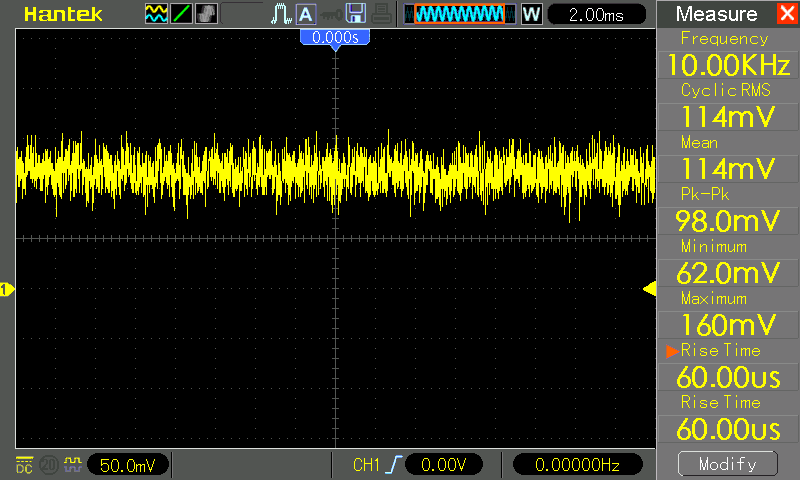Toggle the 20 bandwidth limit icon
Image resolution: width=800 pixels, height=480 pixels.
[x=49, y=465]
